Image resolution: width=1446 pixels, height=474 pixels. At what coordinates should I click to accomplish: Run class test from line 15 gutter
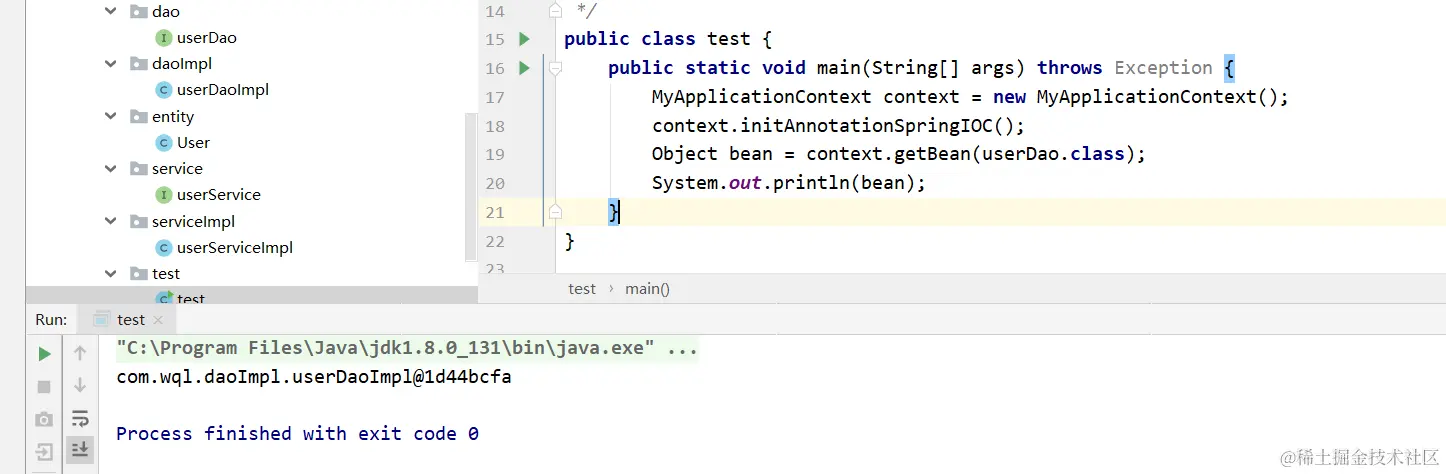pyautogui.click(x=524, y=39)
